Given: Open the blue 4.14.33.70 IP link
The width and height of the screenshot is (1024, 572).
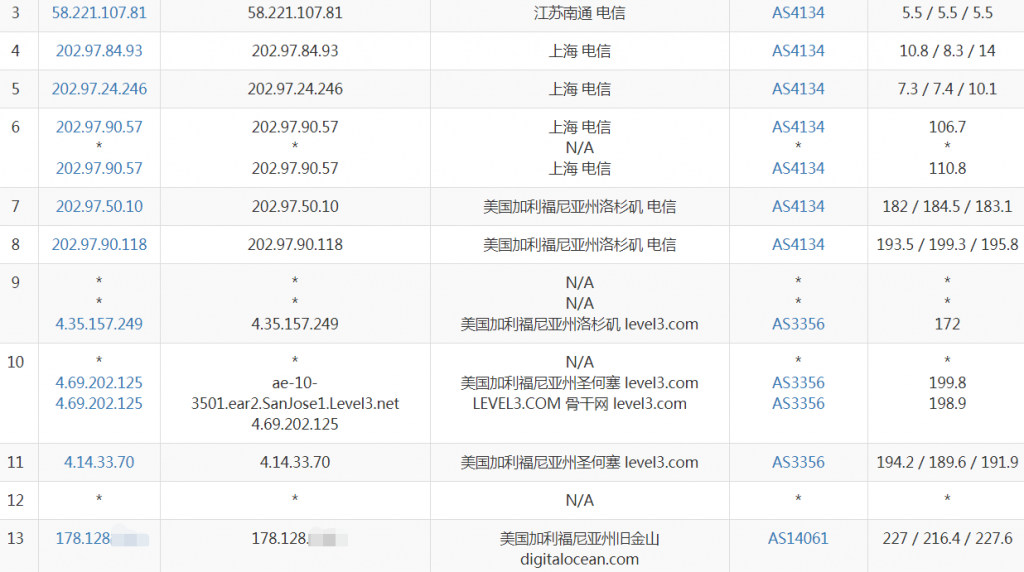Looking at the screenshot, I should click(x=99, y=462).
